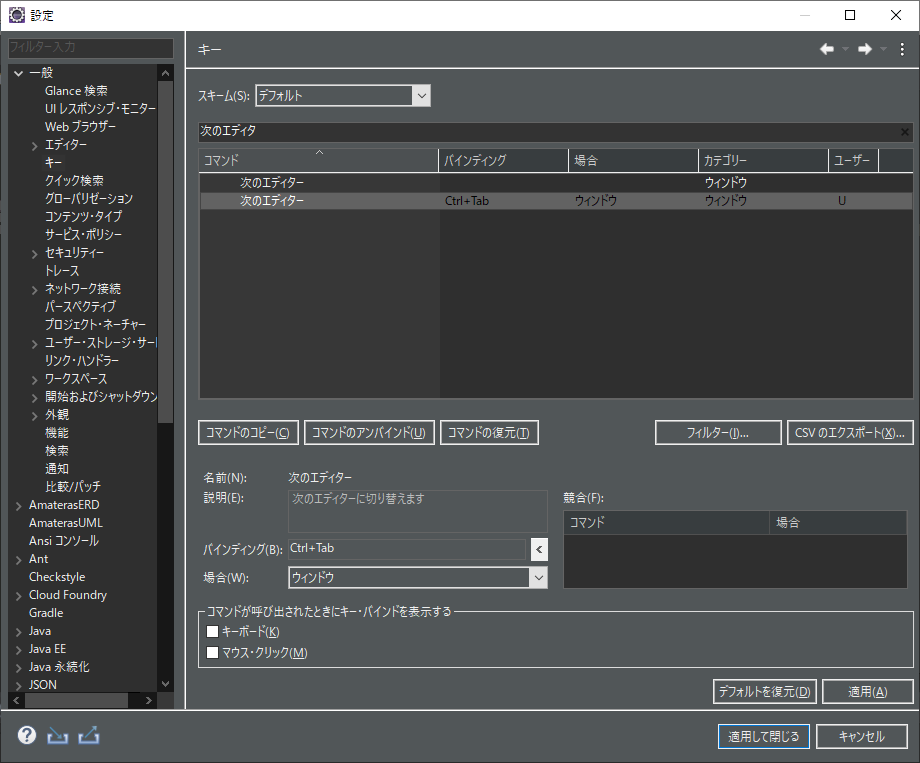Sort by the コマンド column header
This screenshot has width=920, height=763.
319,160
